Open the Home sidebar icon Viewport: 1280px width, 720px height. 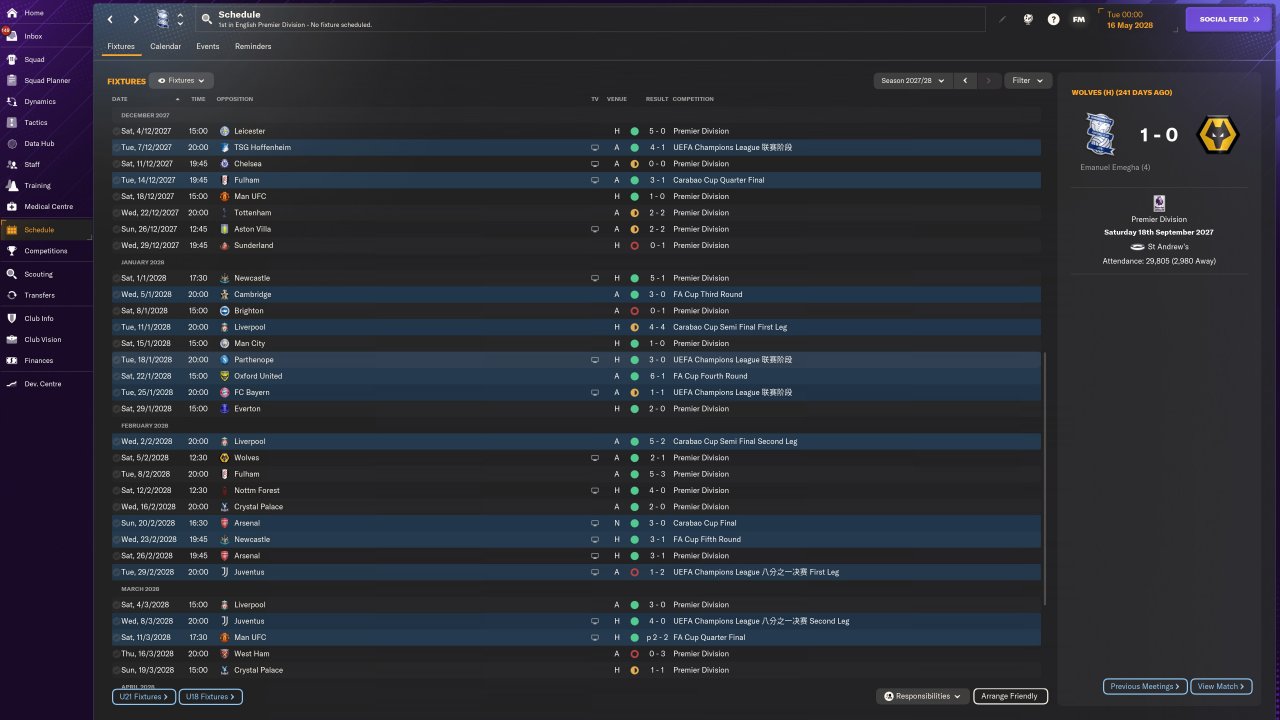tap(11, 13)
